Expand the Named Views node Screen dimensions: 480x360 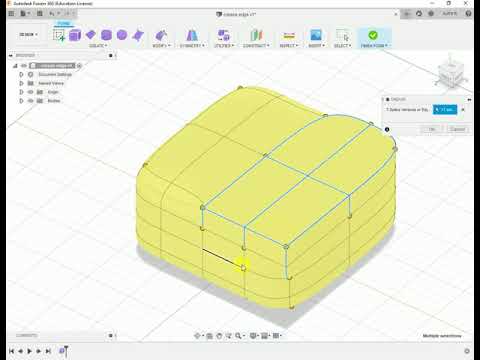21,83
